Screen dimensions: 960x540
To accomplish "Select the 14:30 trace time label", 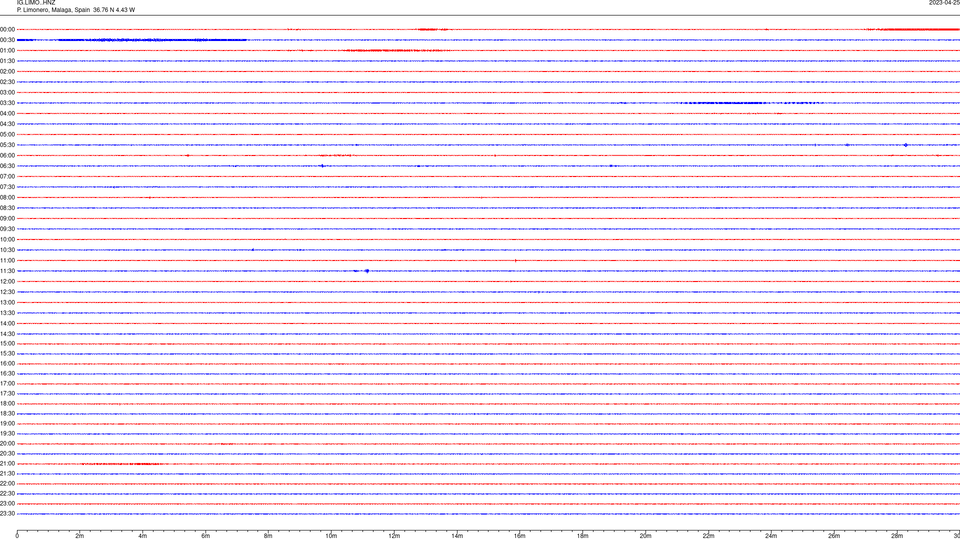I will pyautogui.click(x=7, y=334).
